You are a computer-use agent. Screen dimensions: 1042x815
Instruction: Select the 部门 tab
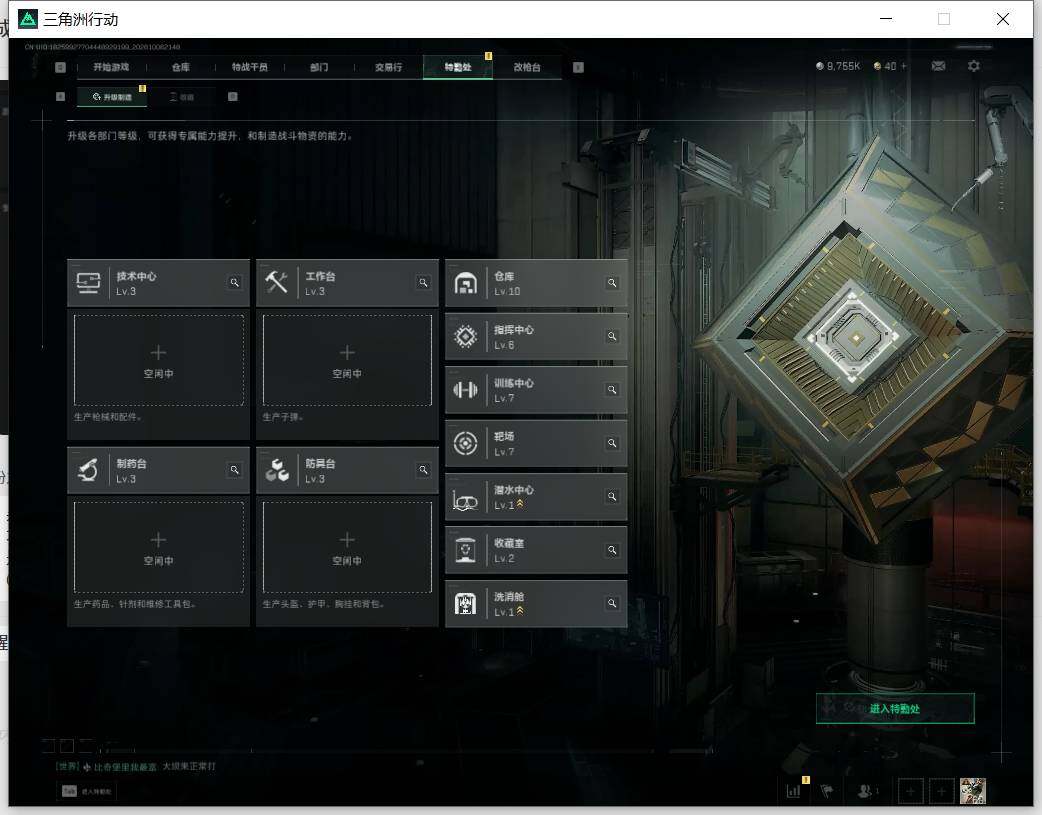coord(319,67)
